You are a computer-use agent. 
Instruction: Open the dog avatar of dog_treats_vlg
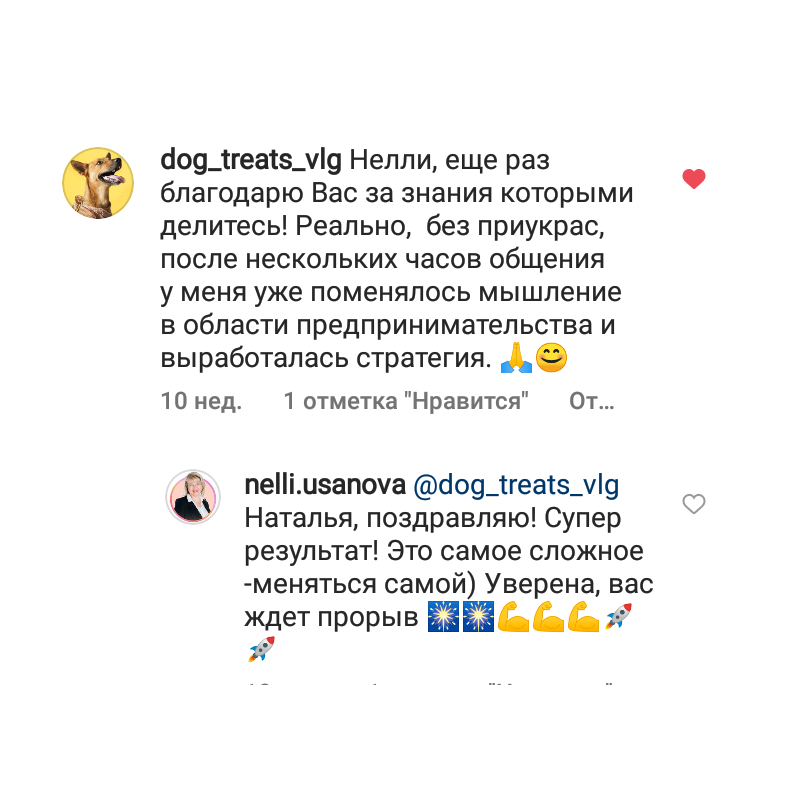(98, 183)
